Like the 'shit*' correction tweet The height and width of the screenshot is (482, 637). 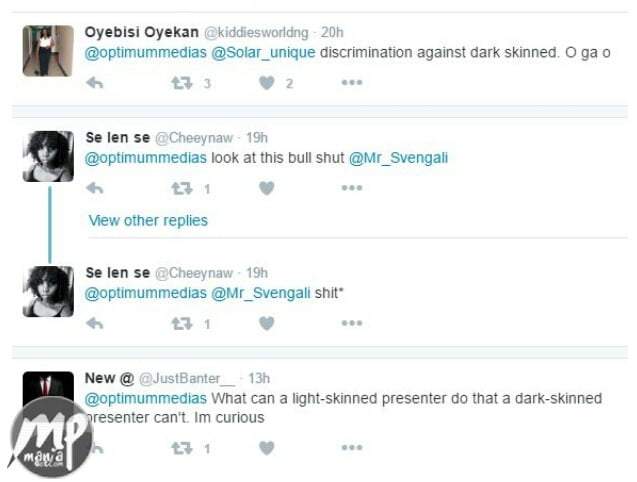tap(266, 324)
